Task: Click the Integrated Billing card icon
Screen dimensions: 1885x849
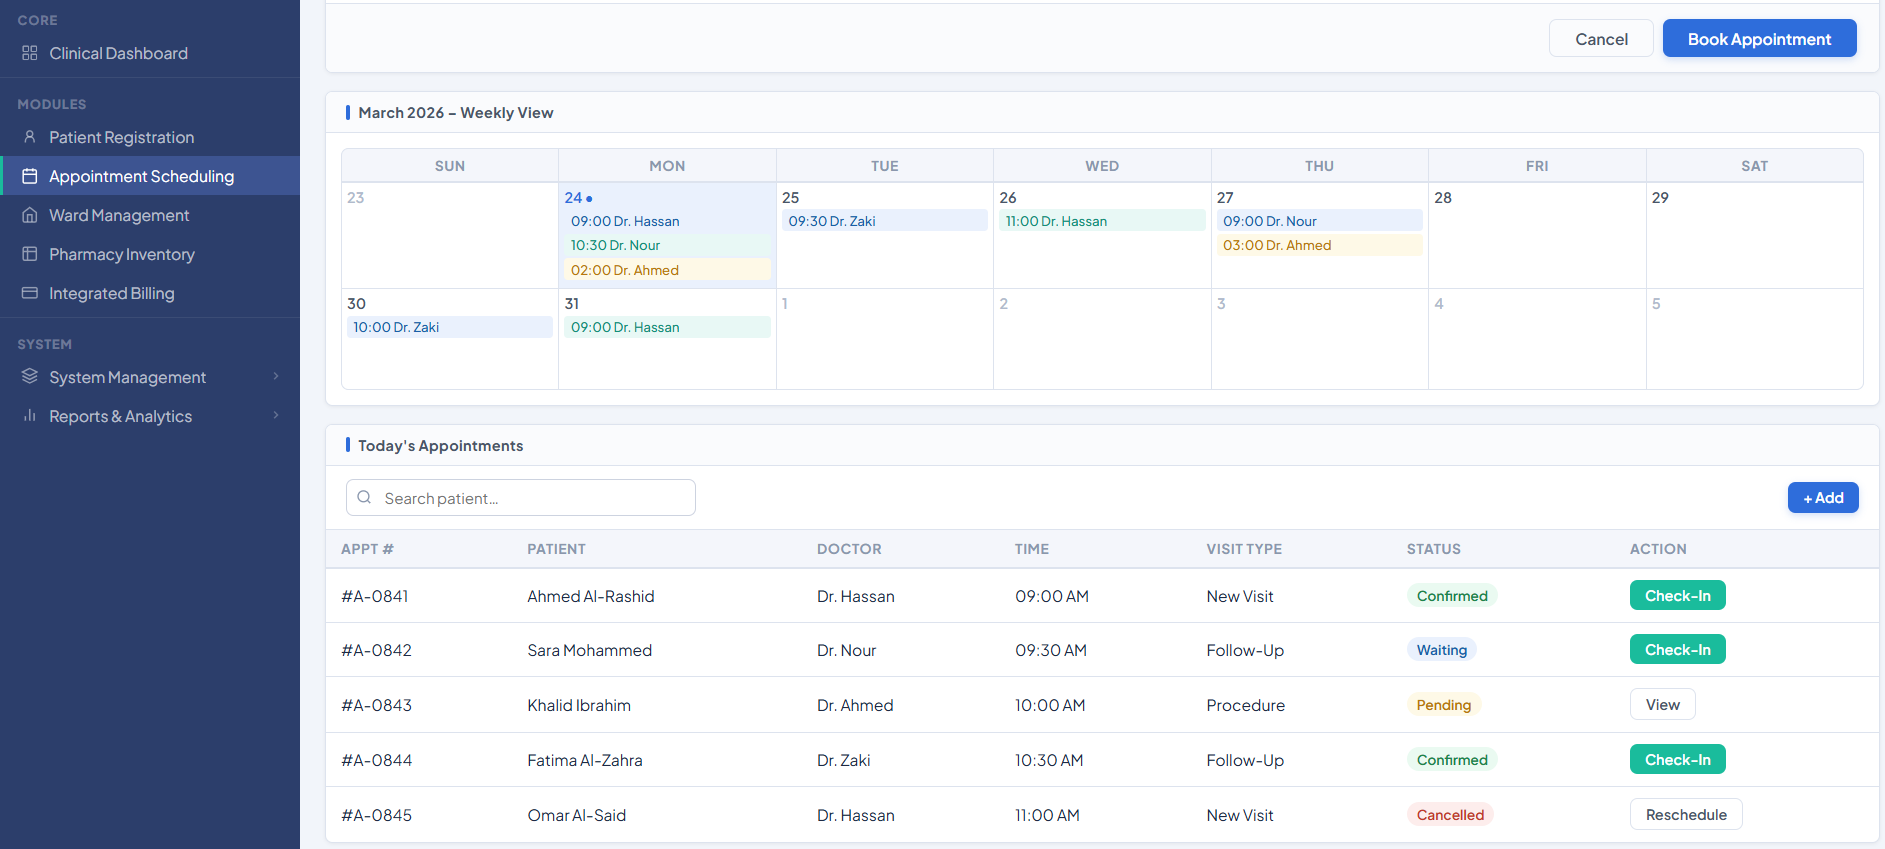Action: tap(30, 293)
